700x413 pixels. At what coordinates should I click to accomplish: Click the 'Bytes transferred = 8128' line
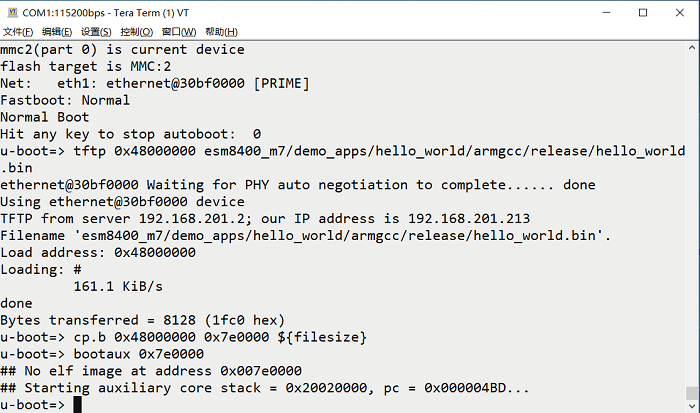[142, 320]
